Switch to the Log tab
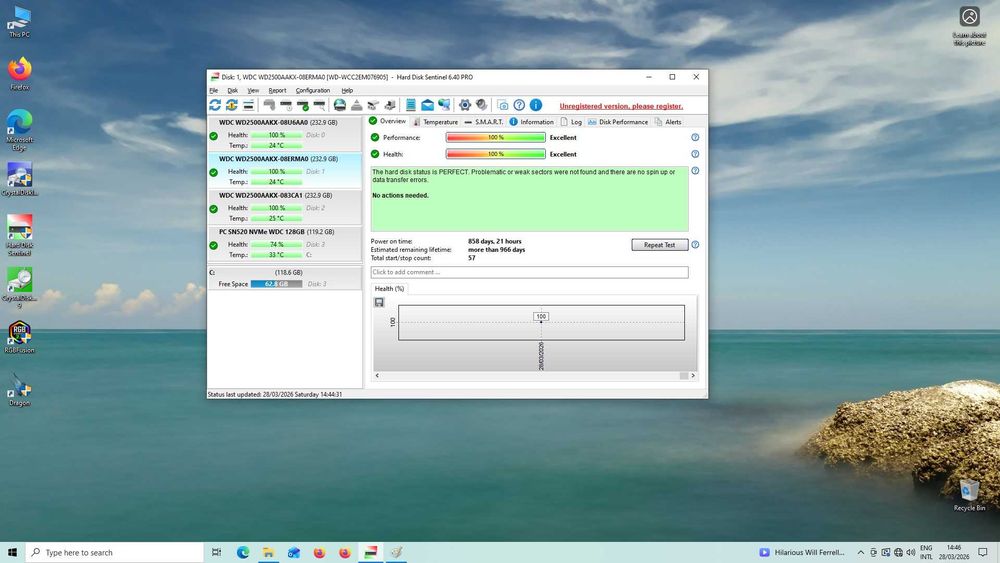 (x=571, y=122)
